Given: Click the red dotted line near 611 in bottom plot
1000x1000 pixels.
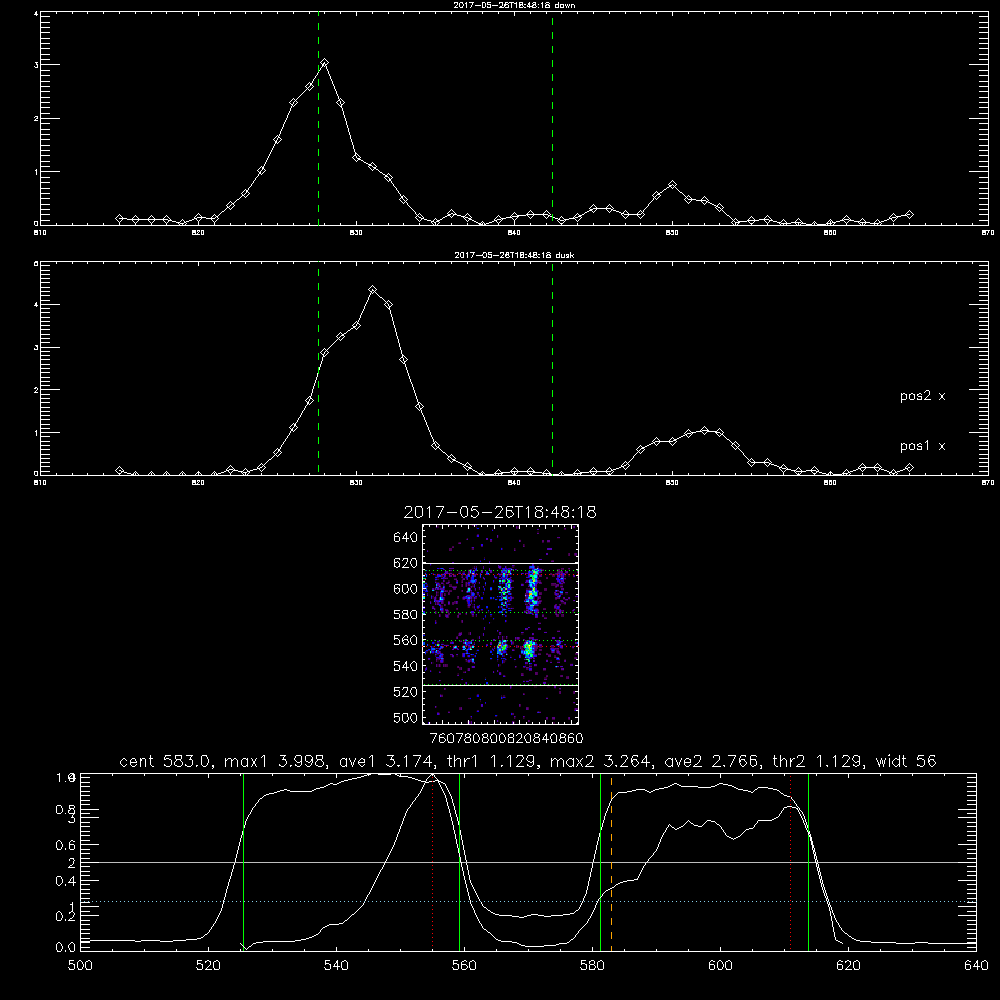Looking at the screenshot, I should [x=791, y=862].
